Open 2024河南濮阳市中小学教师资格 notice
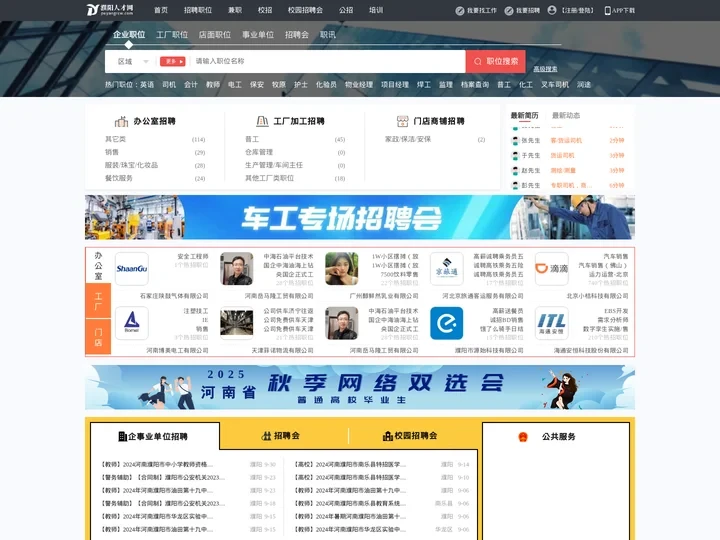The height and width of the screenshot is (540, 720). (x=157, y=464)
